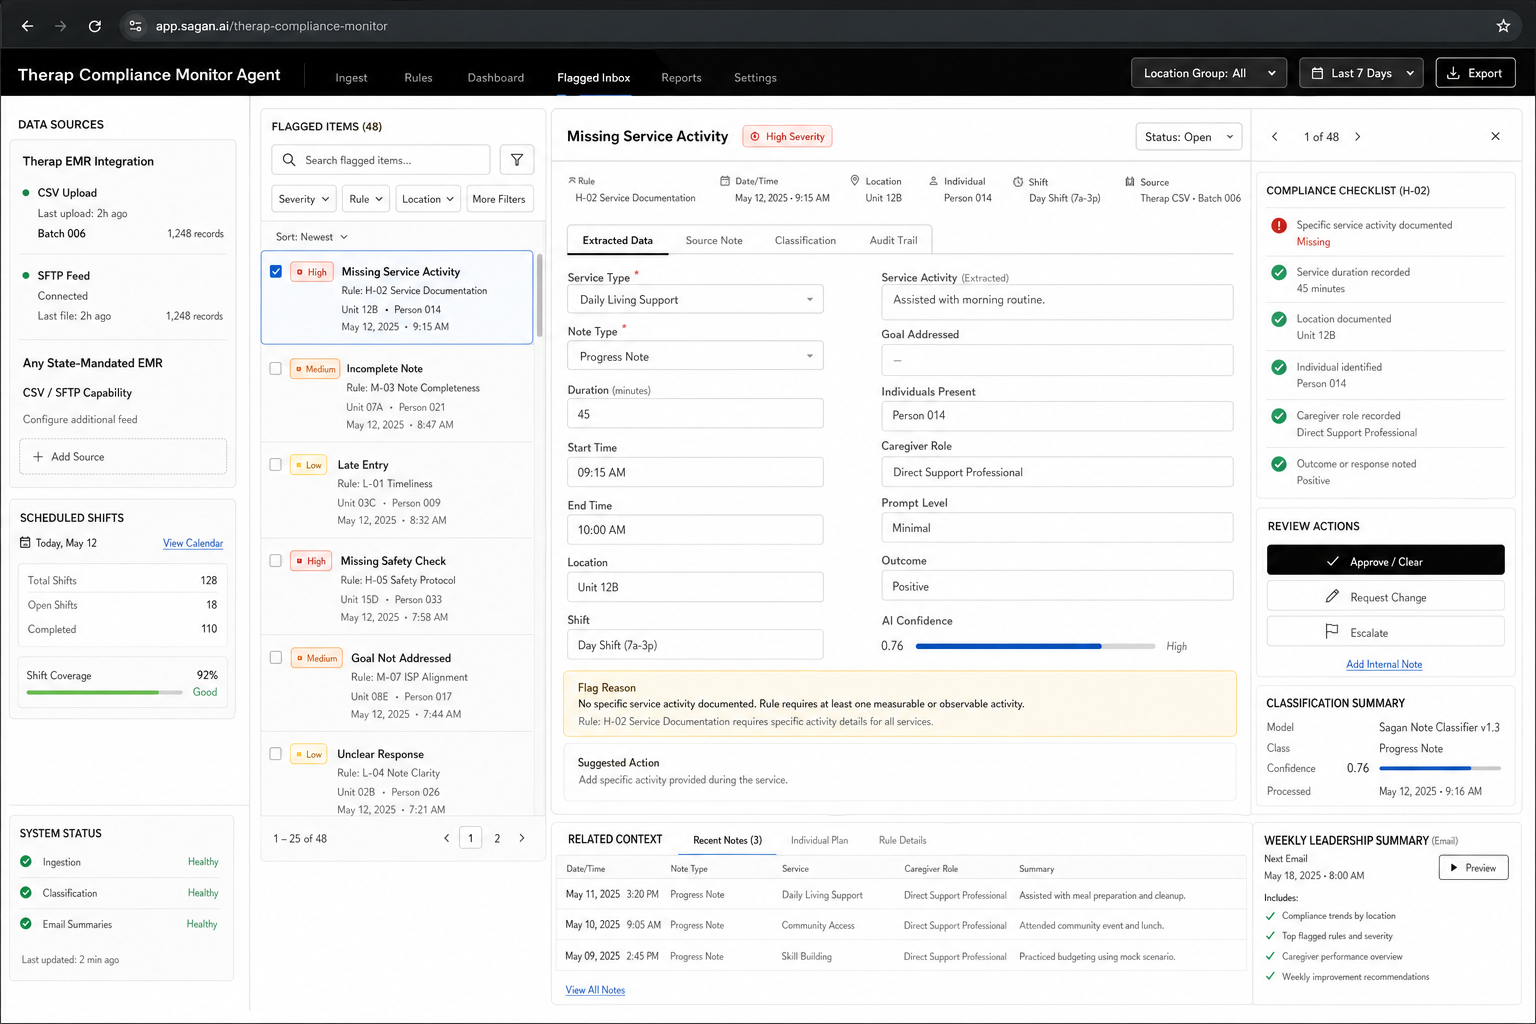
Task: Open the Dashboard nav tab
Action: (496, 78)
